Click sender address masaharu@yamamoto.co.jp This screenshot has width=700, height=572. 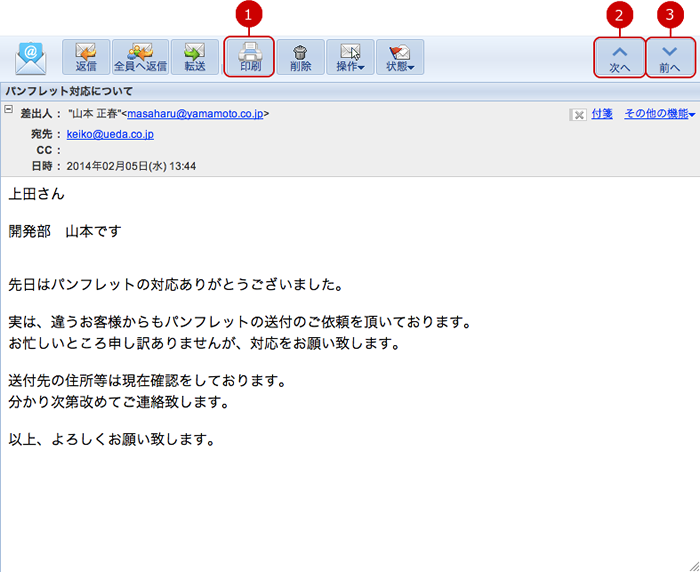click(x=195, y=114)
